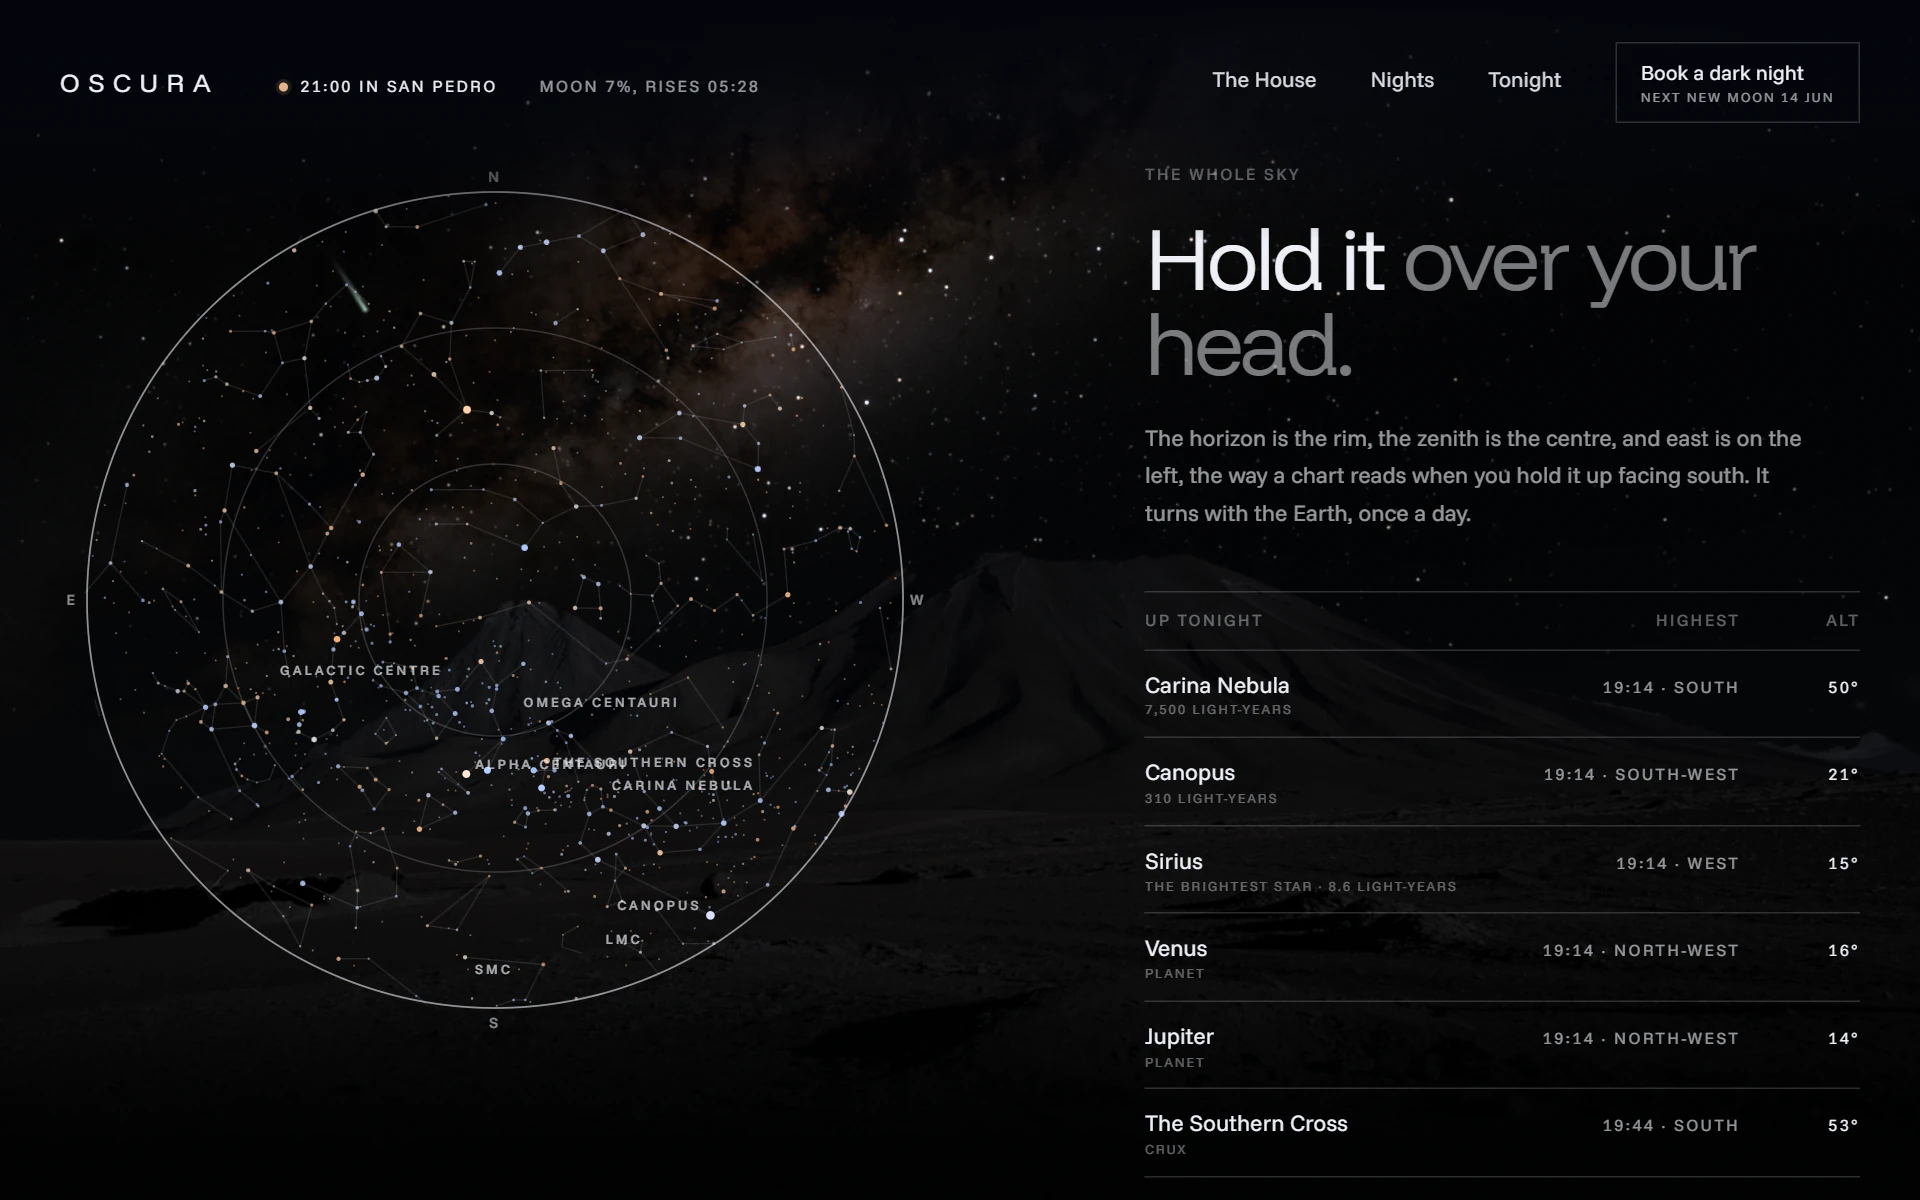Select the Jupiter row
The height and width of the screenshot is (1200, 1920).
tap(1502, 1045)
